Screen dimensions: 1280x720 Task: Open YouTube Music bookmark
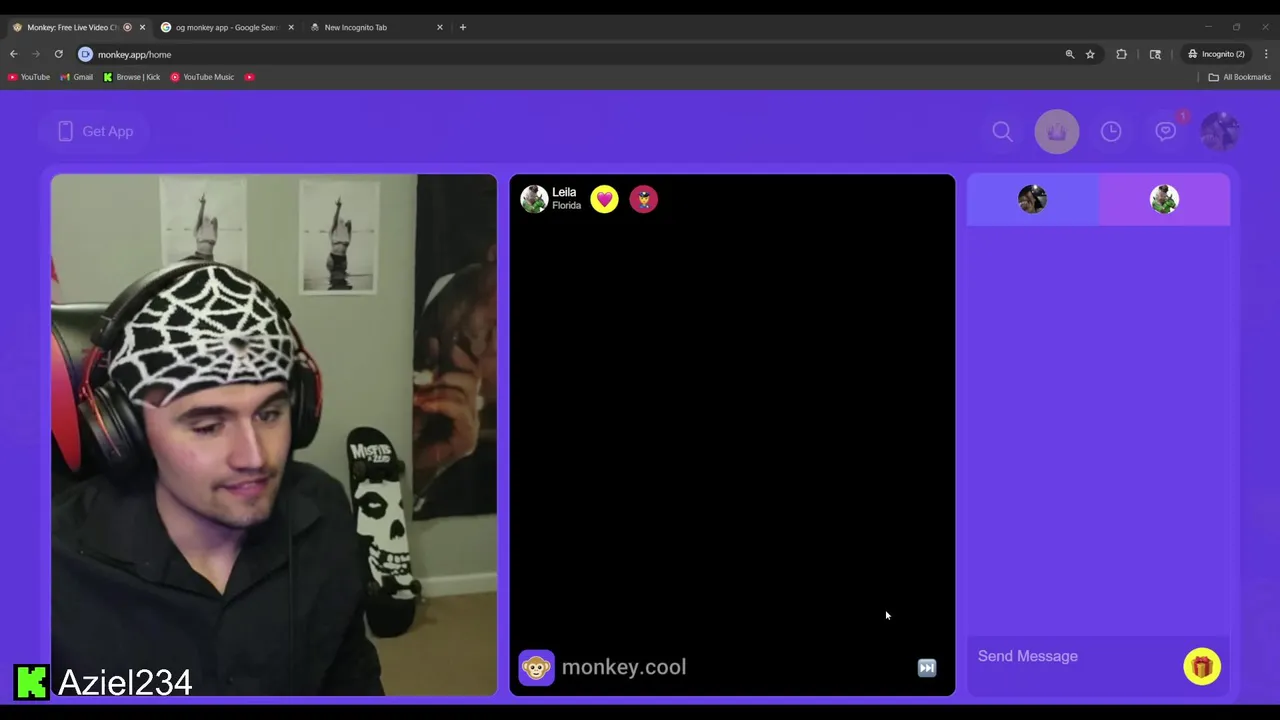(202, 77)
